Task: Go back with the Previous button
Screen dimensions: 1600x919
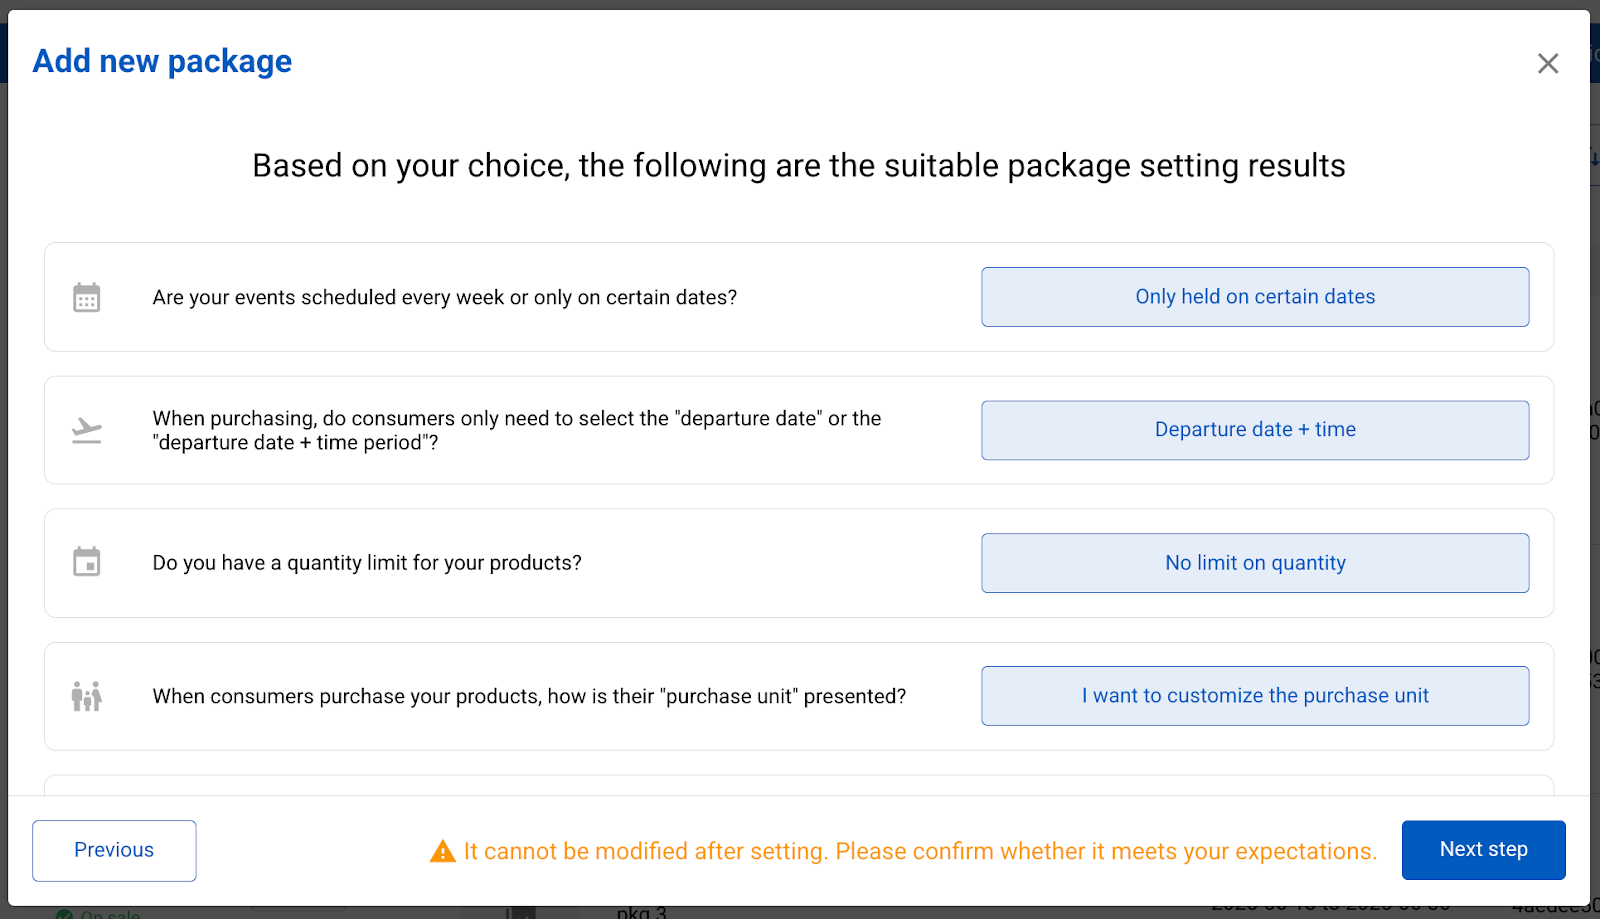Action: pyautogui.click(x=114, y=850)
